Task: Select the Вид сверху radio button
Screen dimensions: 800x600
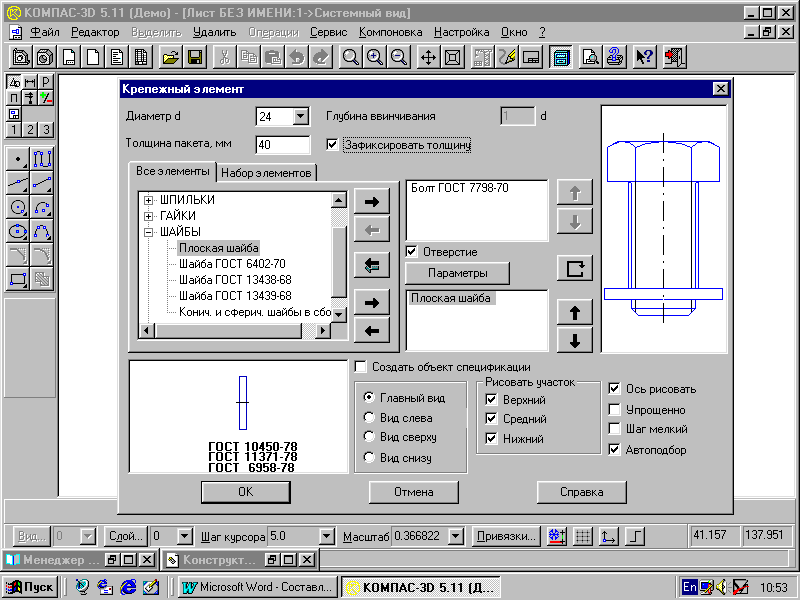Action: [369, 437]
